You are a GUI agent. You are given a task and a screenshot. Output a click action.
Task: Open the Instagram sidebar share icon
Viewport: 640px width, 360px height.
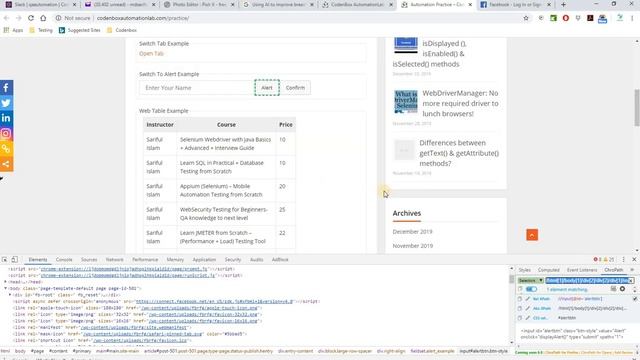[x=6, y=133]
